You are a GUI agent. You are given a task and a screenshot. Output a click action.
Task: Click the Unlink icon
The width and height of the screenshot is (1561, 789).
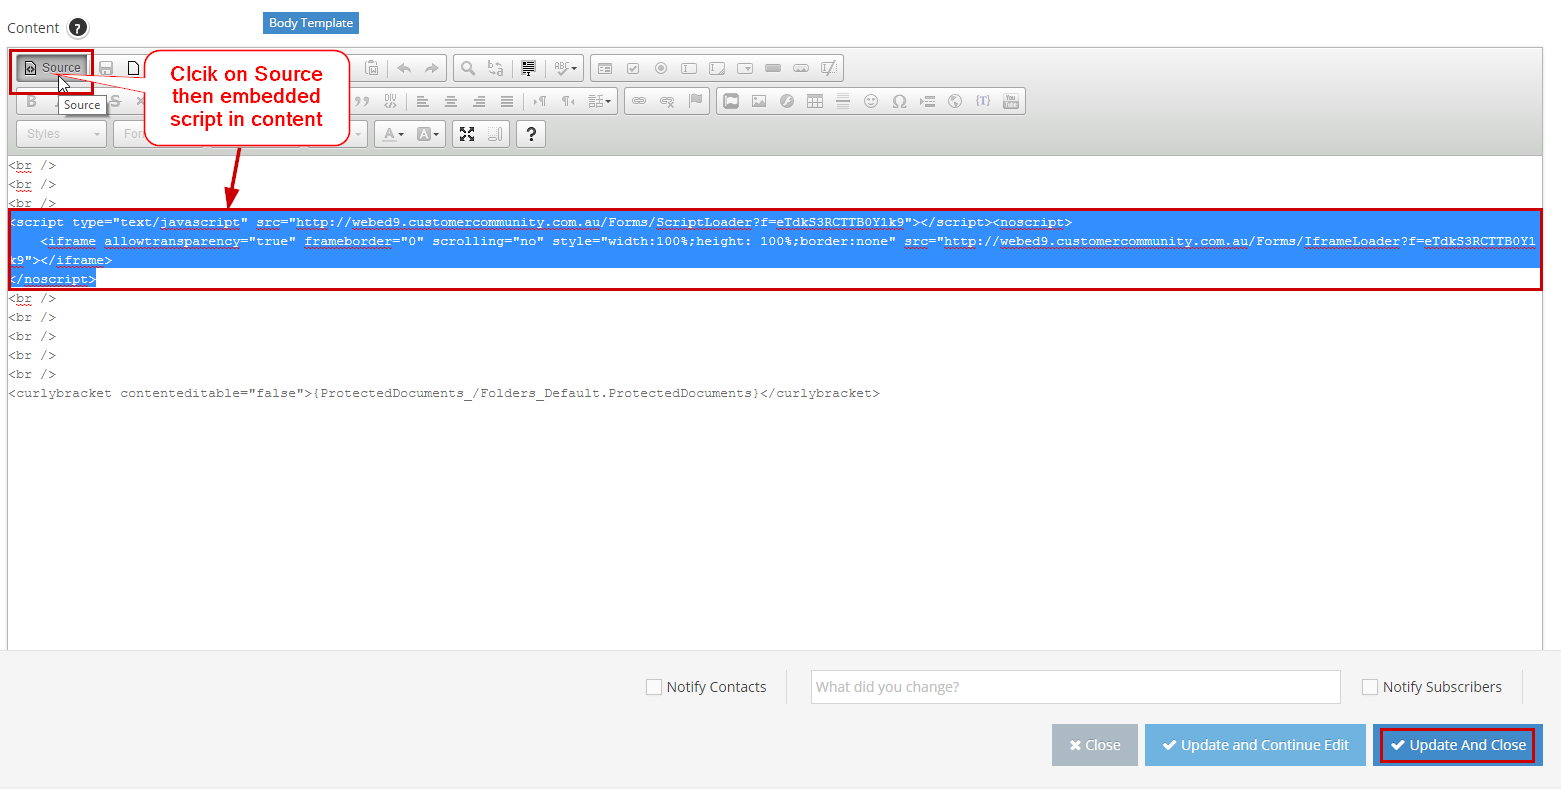[668, 101]
